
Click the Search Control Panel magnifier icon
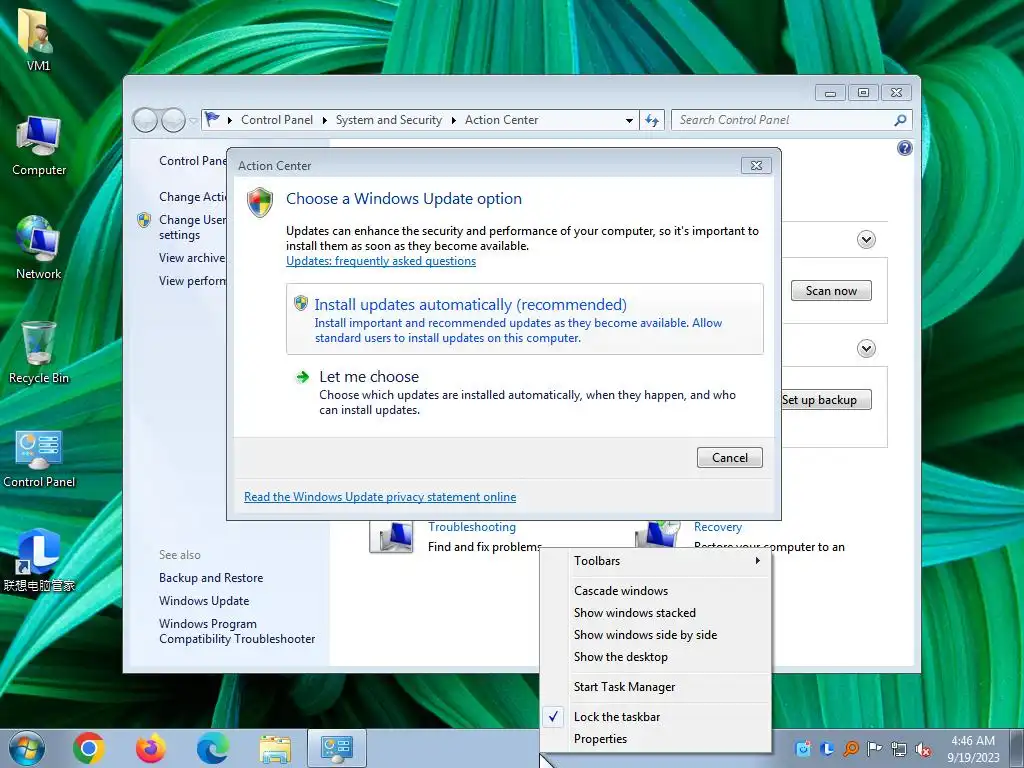(900, 120)
